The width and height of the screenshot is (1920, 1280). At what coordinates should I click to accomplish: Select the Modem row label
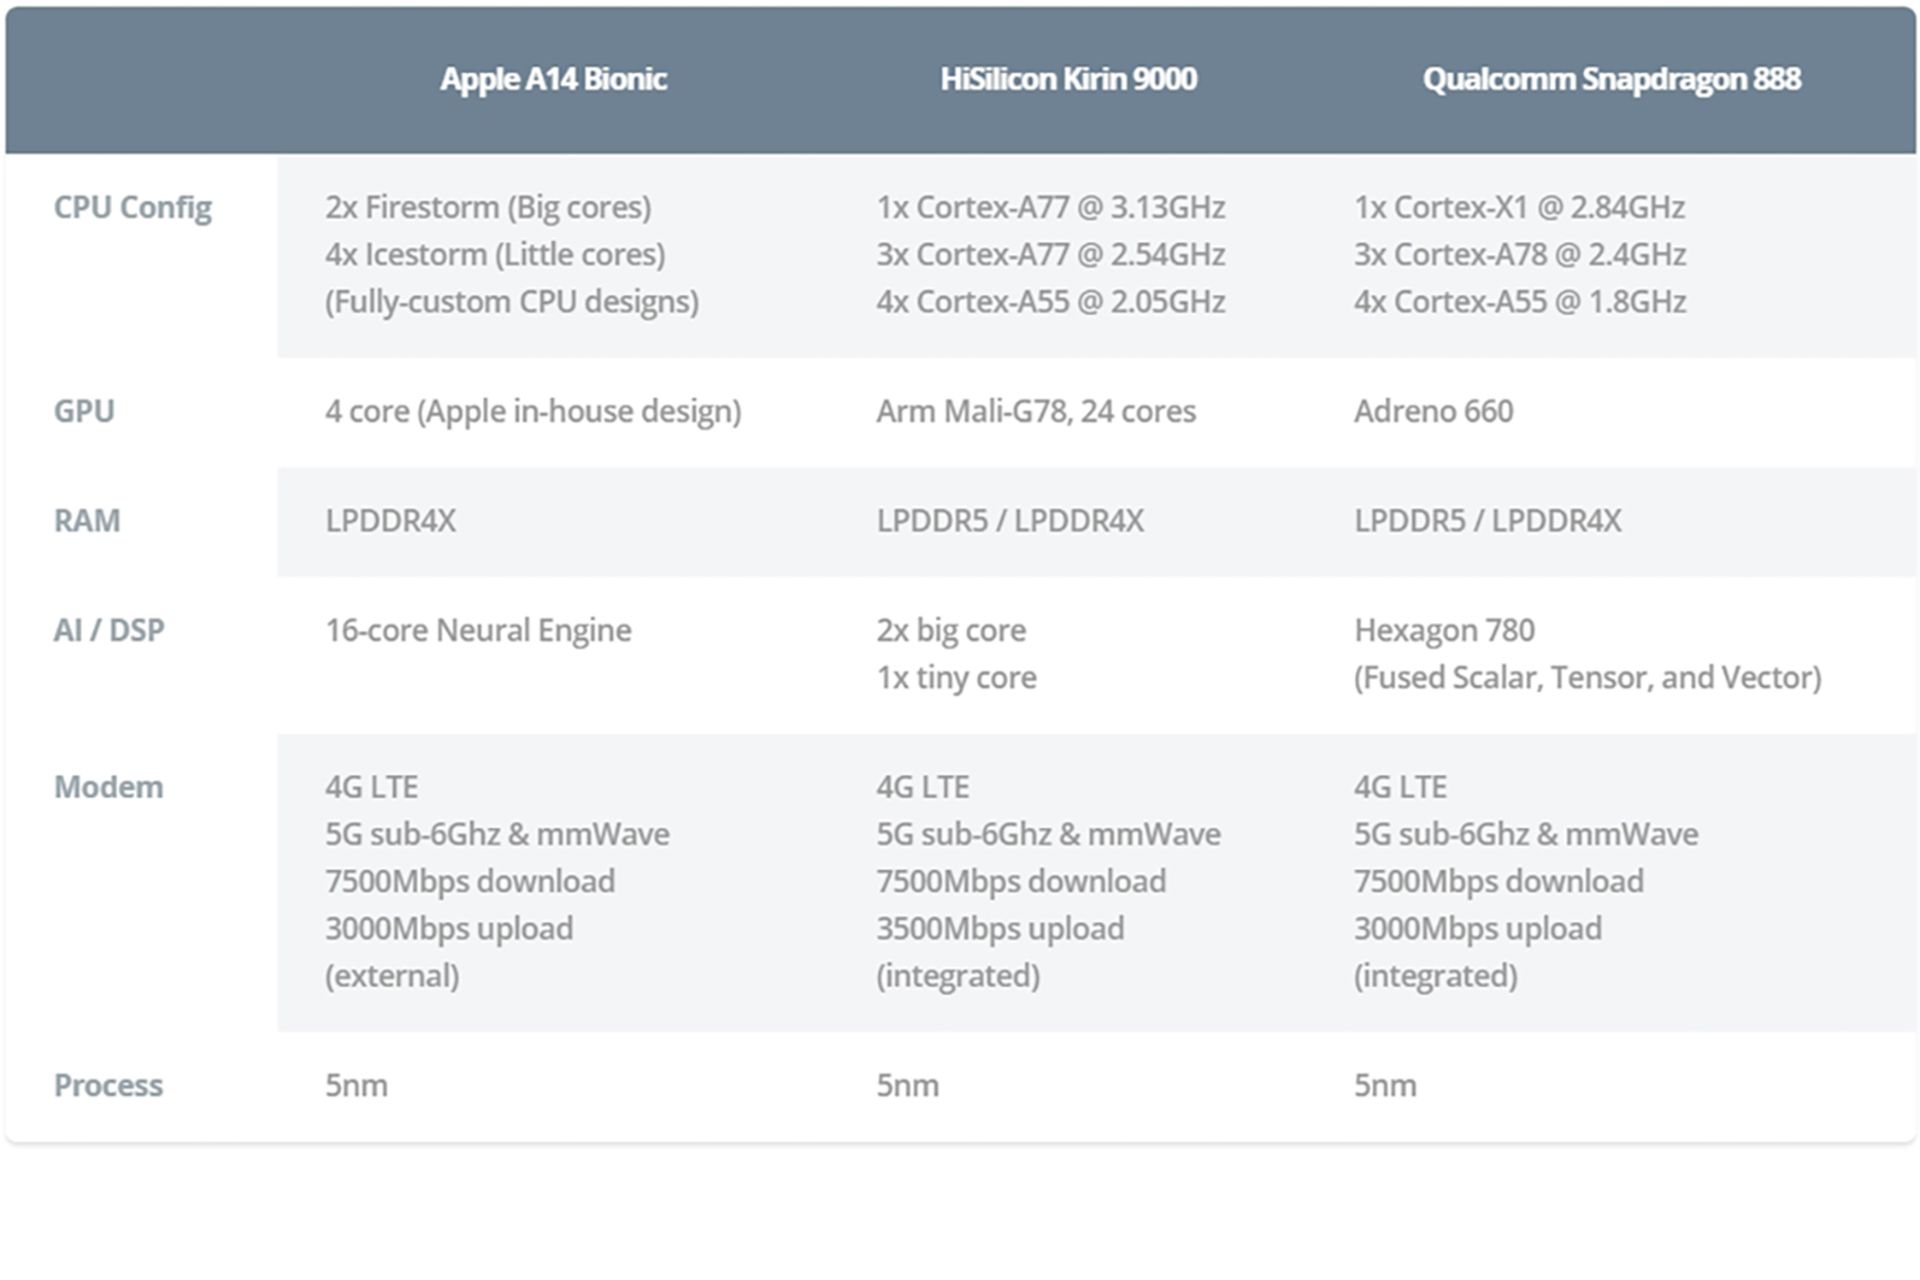tap(108, 787)
